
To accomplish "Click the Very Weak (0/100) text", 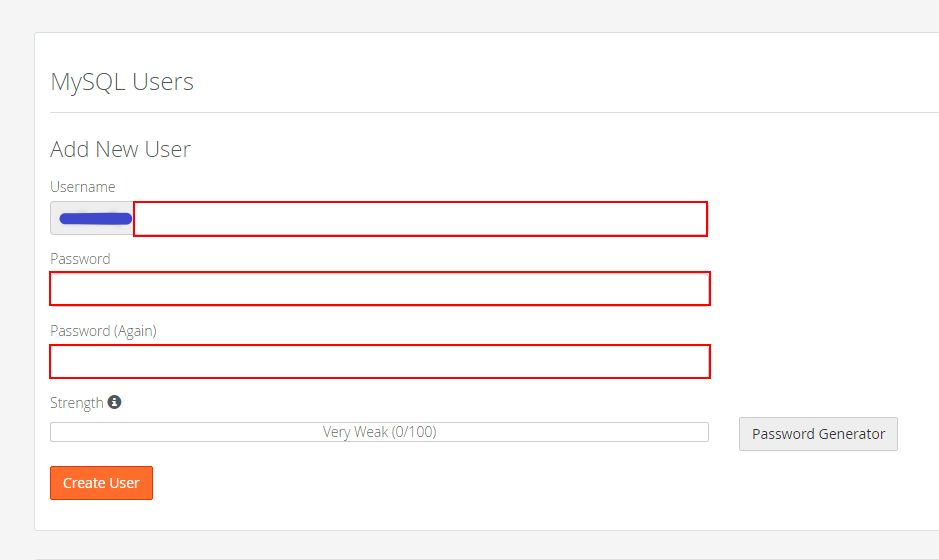I will point(379,432).
